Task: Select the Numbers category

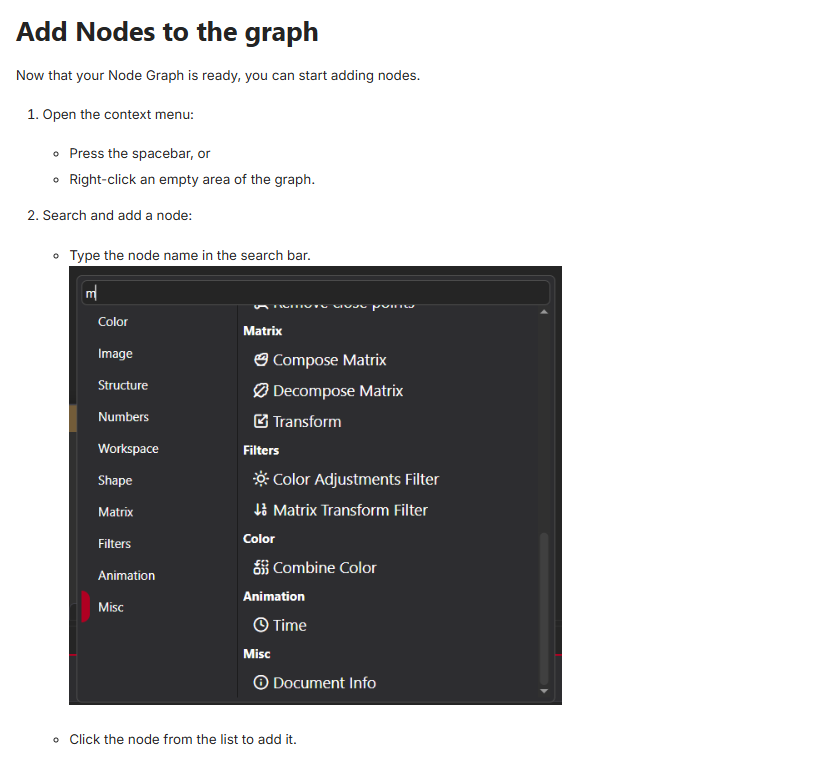Action: [123, 417]
